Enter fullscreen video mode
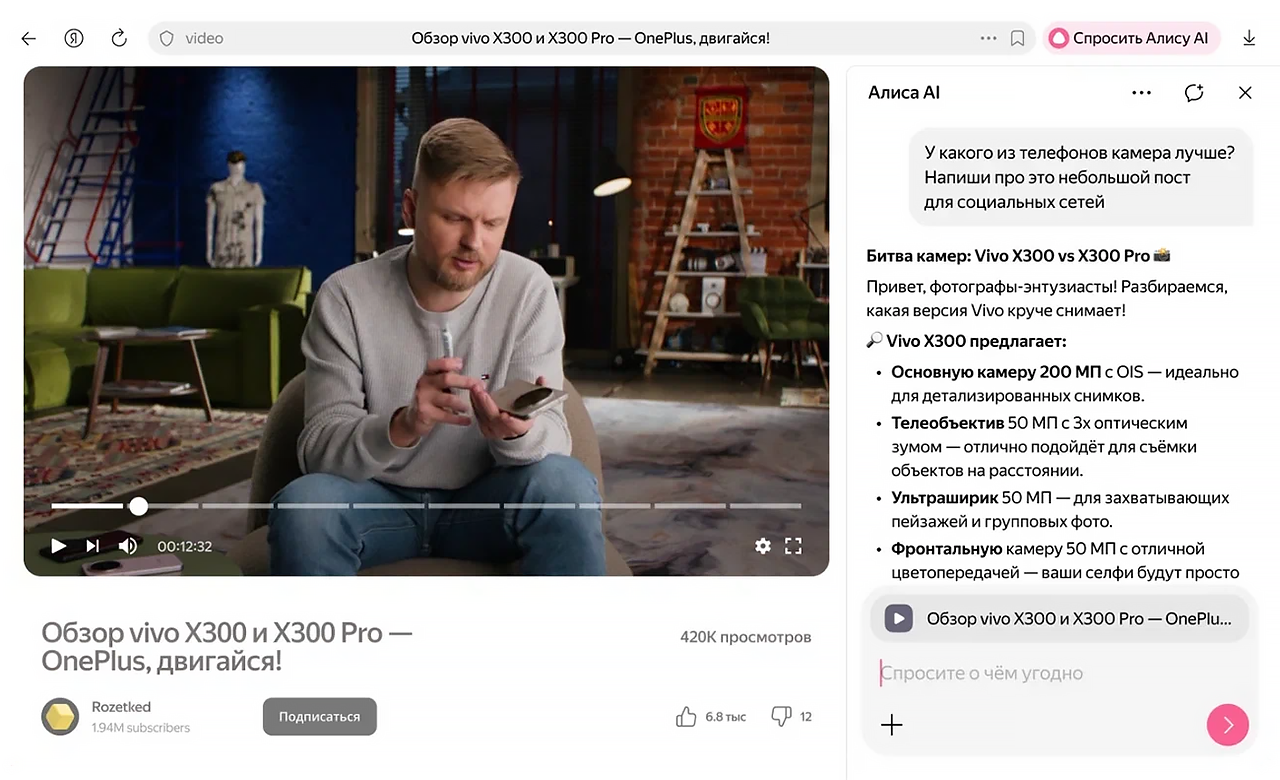The height and width of the screenshot is (780, 1280). tap(793, 546)
